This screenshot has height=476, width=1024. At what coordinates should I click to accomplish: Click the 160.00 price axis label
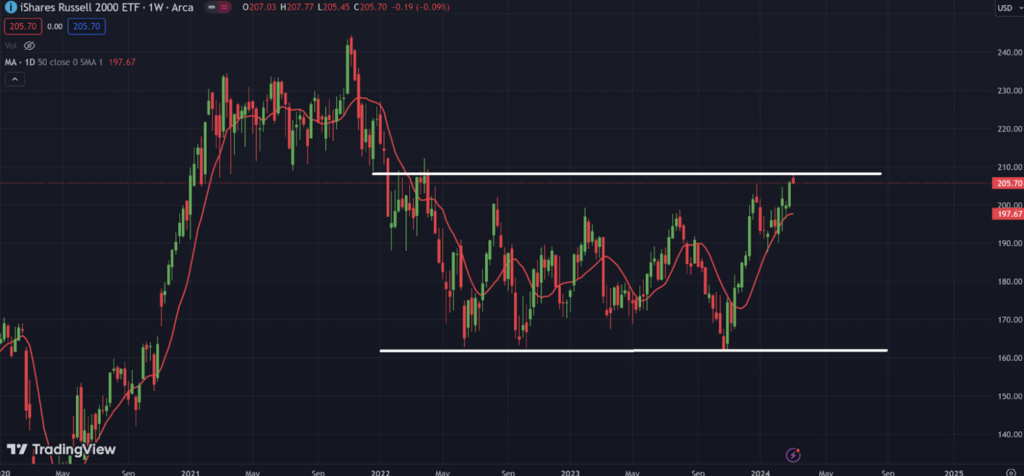click(x=1008, y=358)
